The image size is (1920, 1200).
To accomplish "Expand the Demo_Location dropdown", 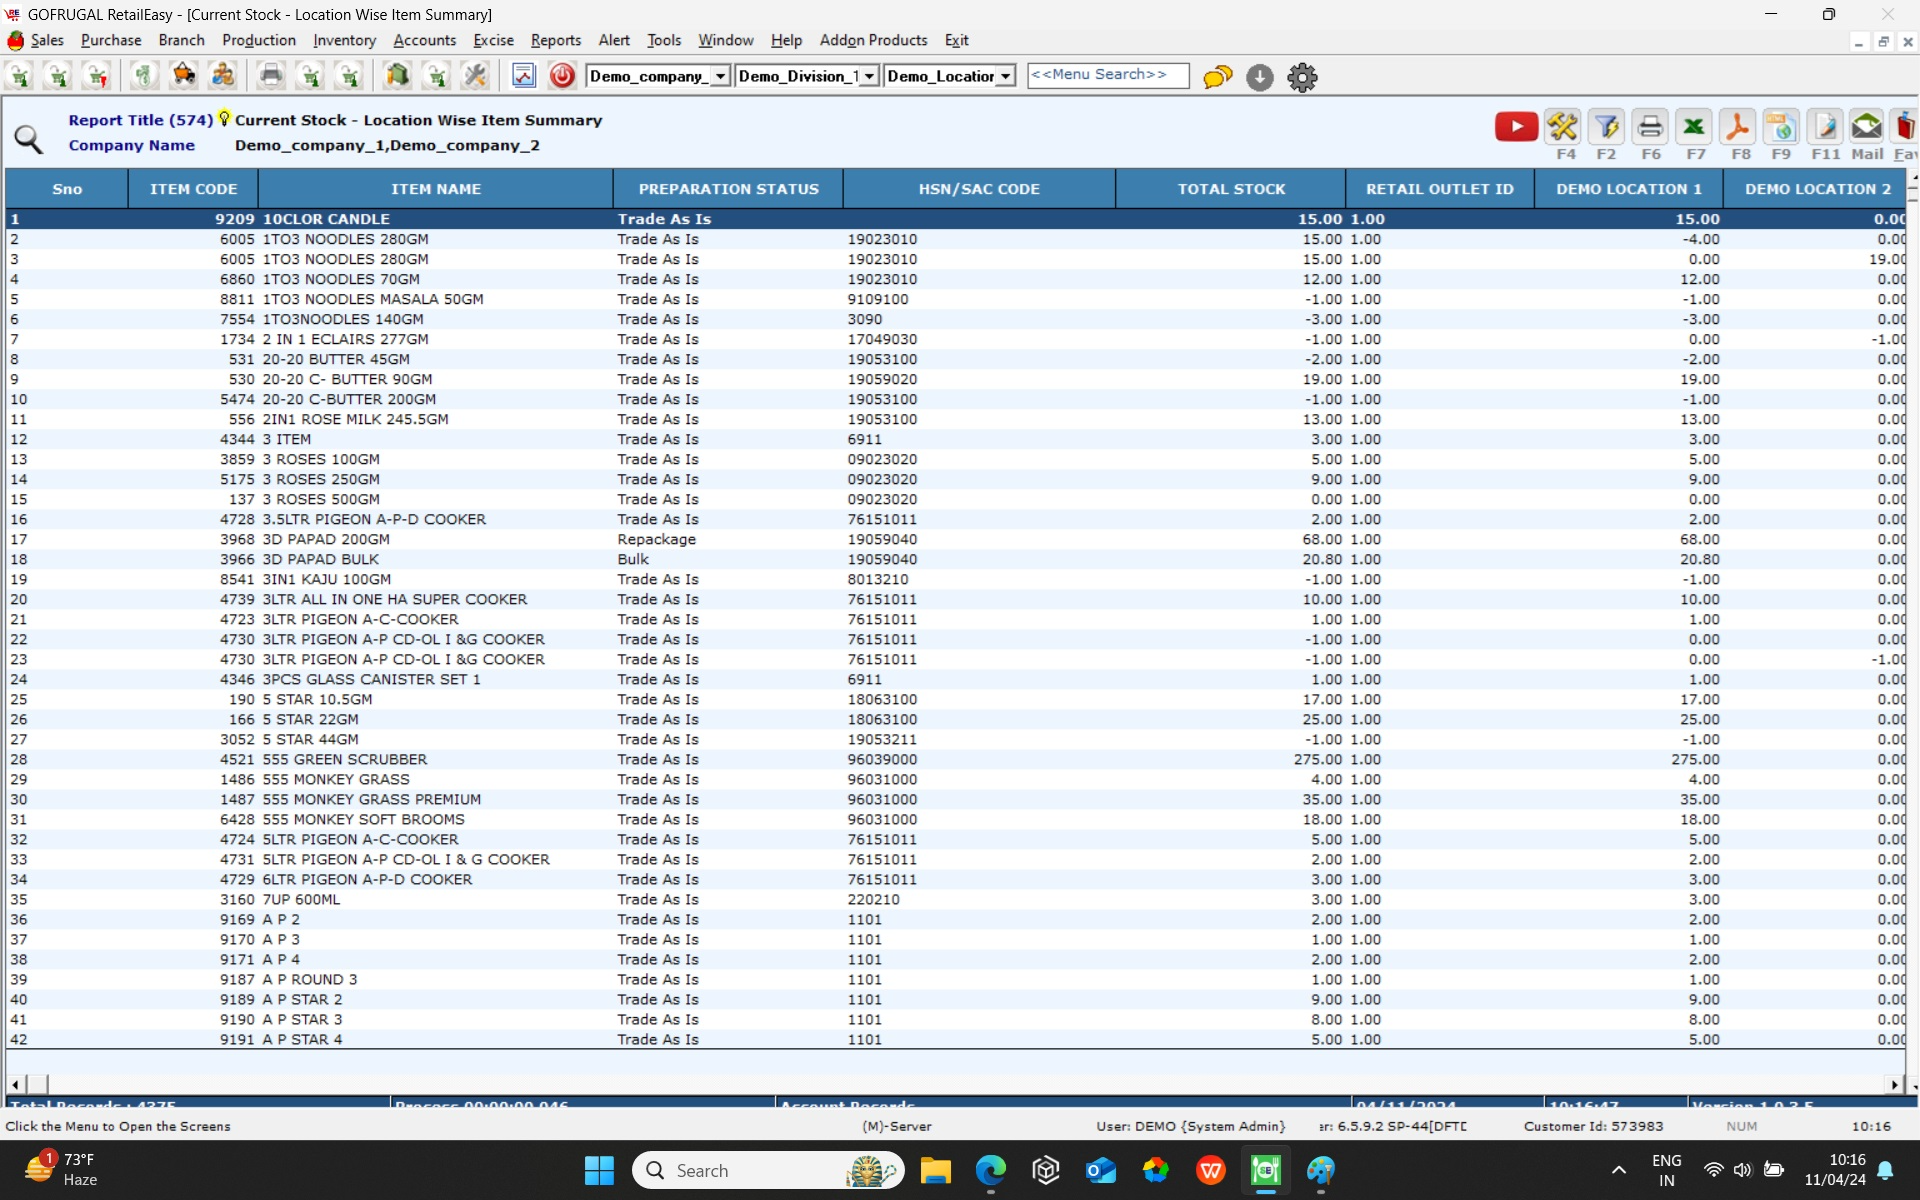I will pyautogui.click(x=1005, y=77).
